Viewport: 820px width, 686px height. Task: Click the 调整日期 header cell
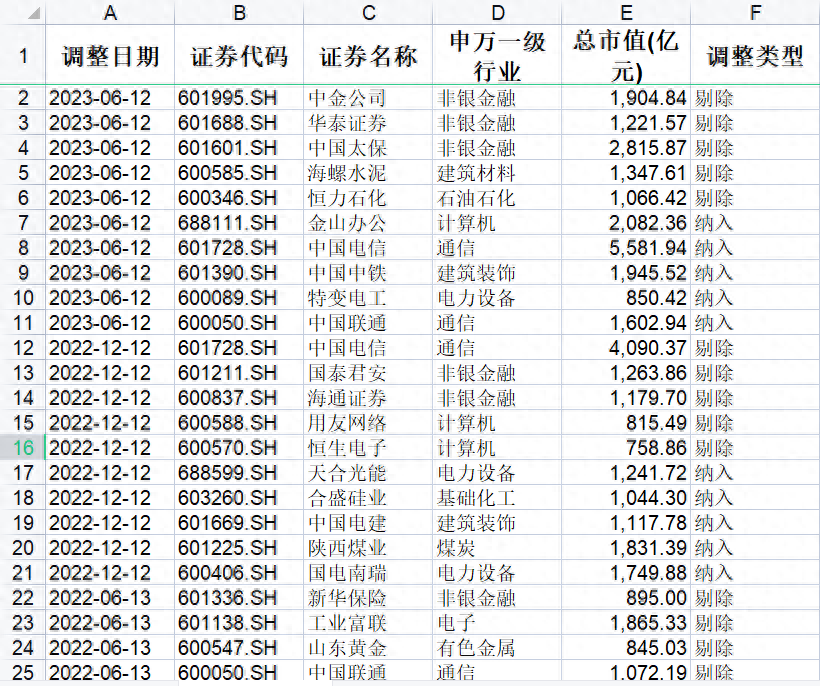pos(110,55)
